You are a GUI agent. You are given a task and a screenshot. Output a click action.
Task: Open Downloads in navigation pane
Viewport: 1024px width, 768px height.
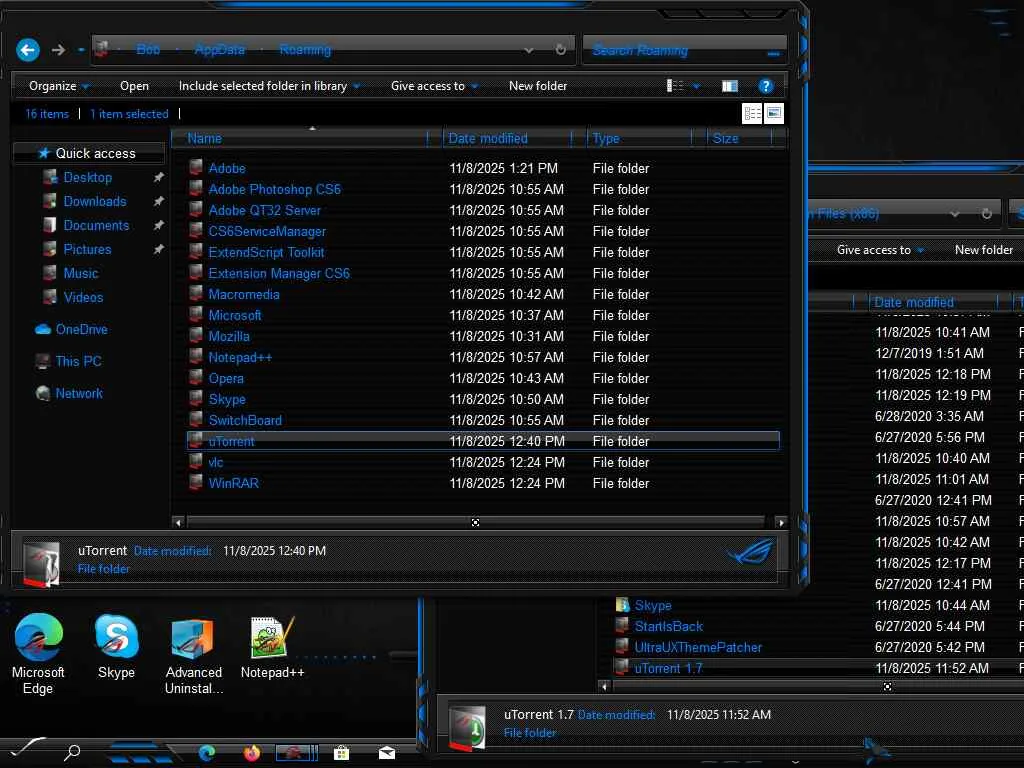pos(95,201)
